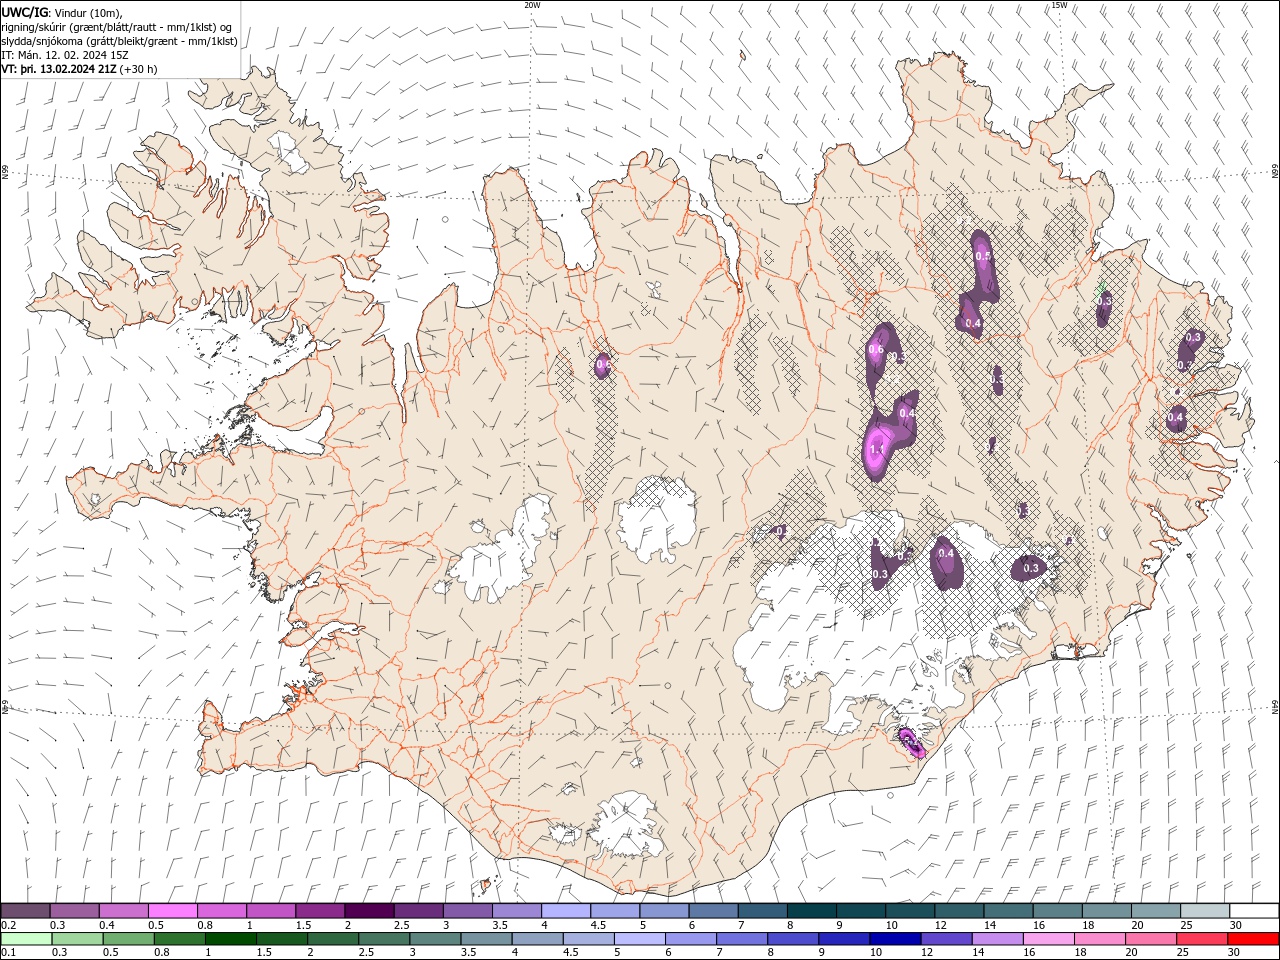1280x960 pixels.
Task: Click the 'UWC/IG' title text
Action: click(x=25, y=12)
